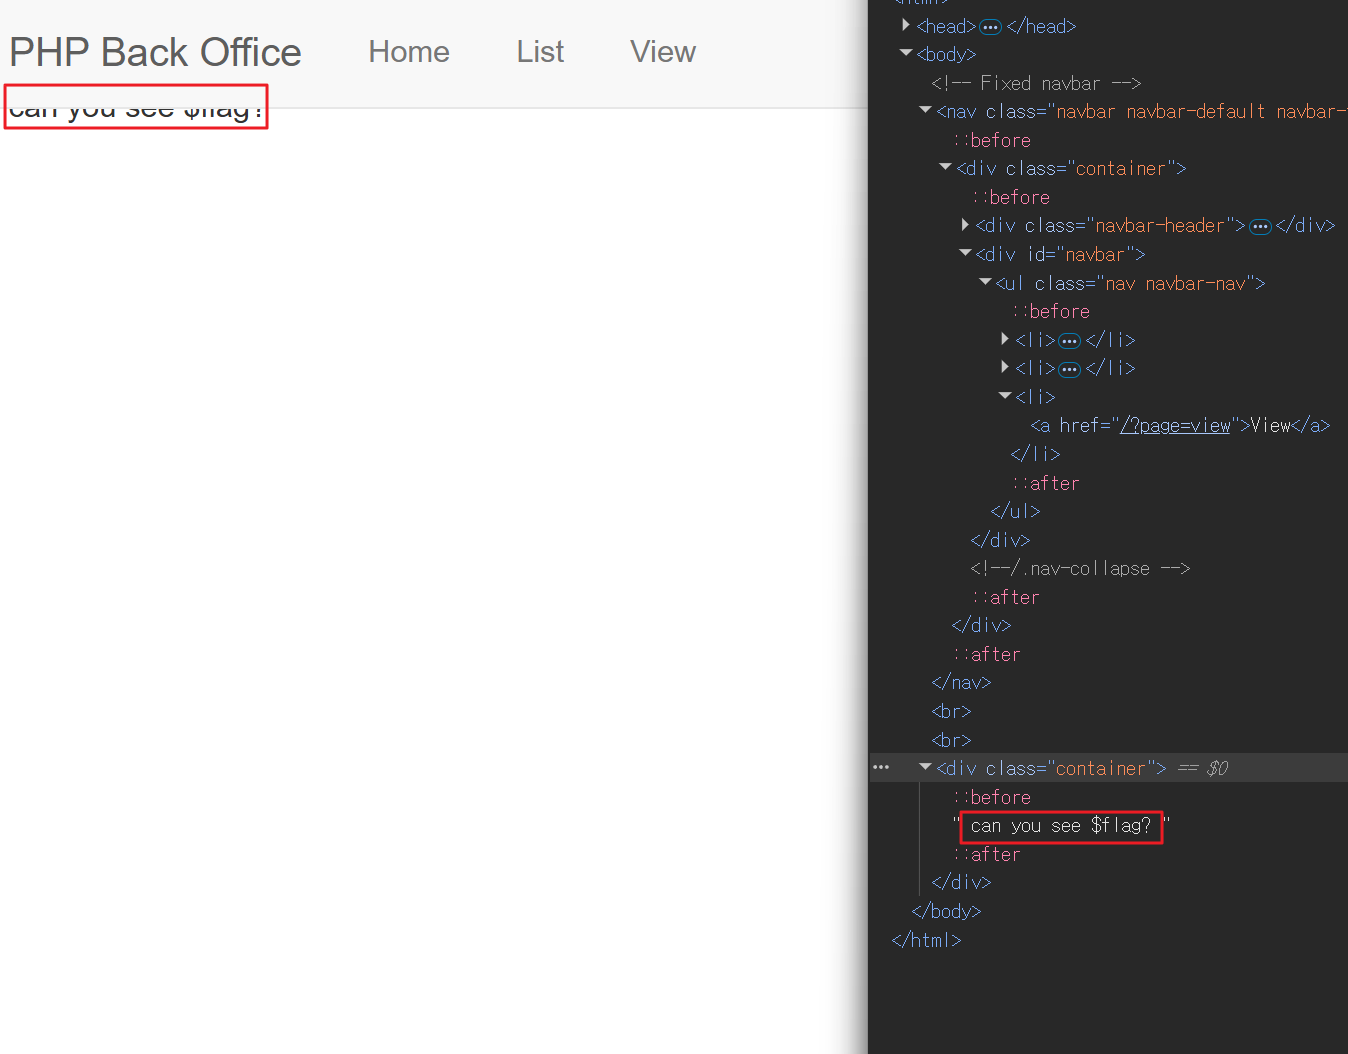The width and height of the screenshot is (1348, 1054).
Task: Click the ellipsis badge in the head element
Action: pos(990,27)
